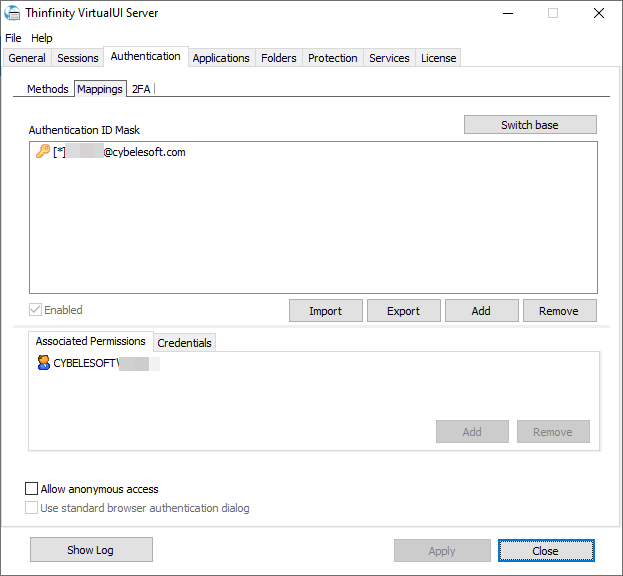Click Remove in the Associated Permissions panel

[553, 431]
